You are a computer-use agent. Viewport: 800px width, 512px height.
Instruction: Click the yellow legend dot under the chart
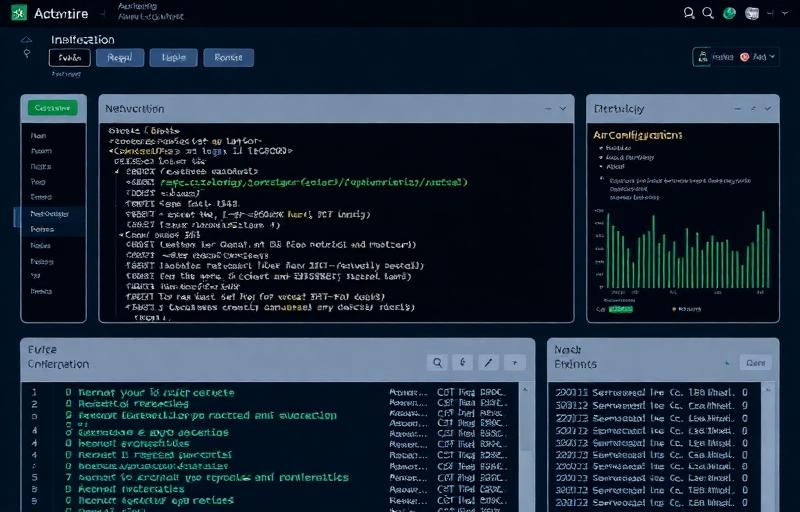point(674,309)
